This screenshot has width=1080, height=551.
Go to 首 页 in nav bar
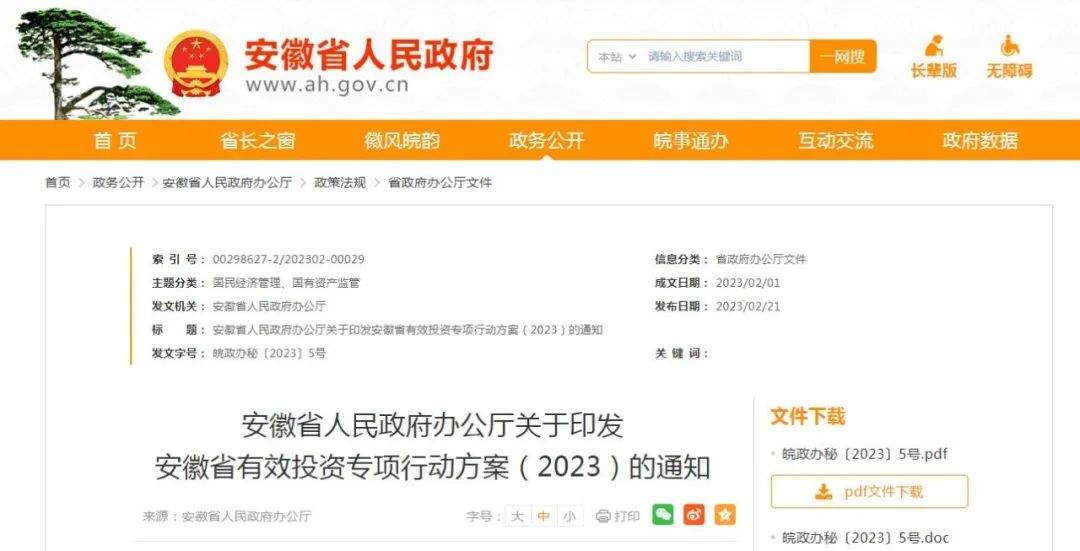coord(115,141)
